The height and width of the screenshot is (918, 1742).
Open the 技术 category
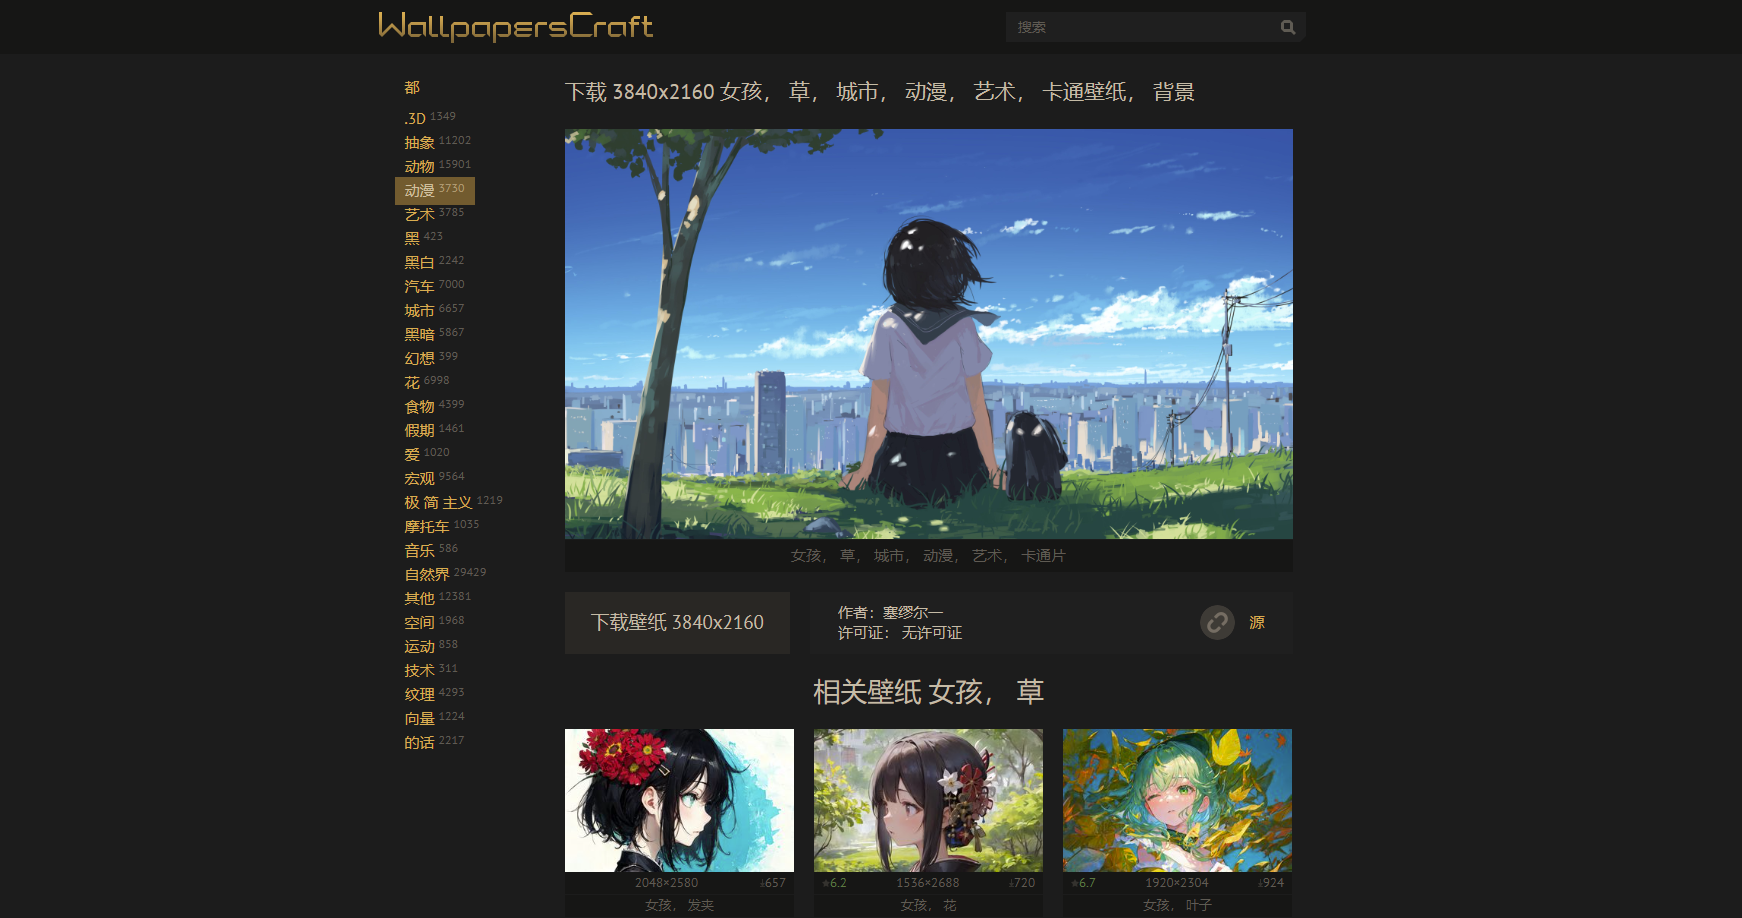(419, 670)
